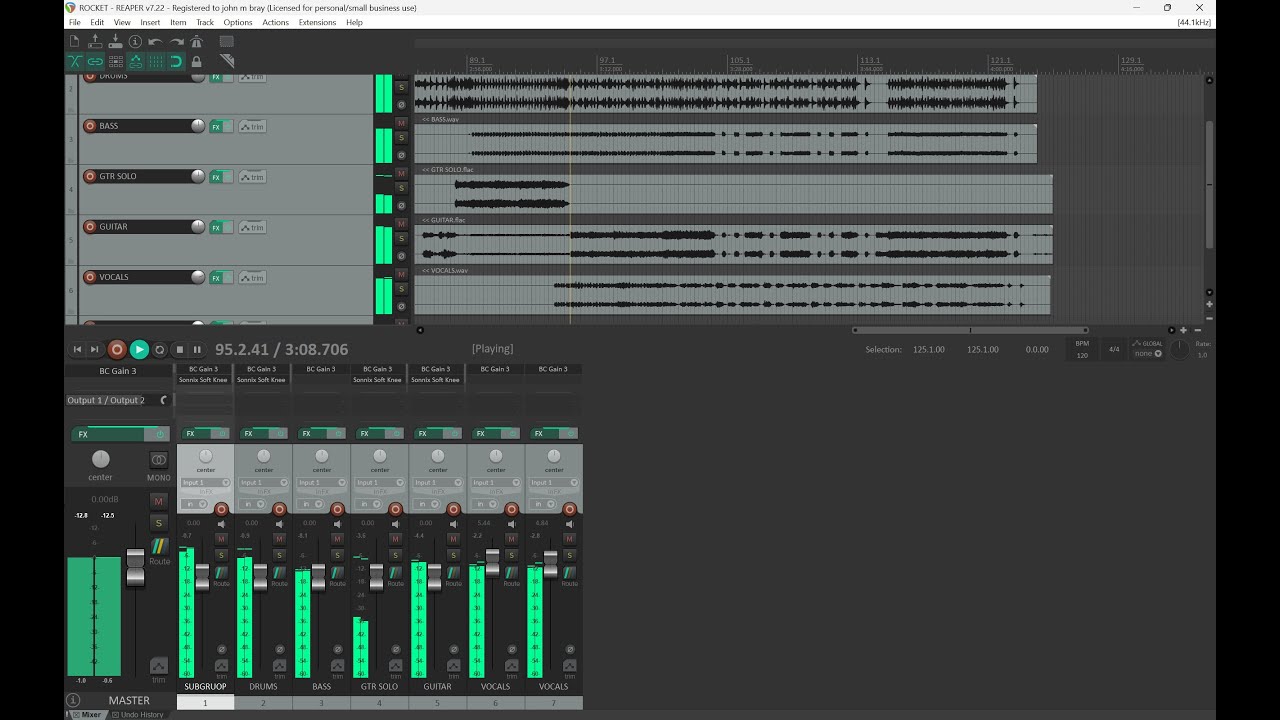Click the Pause button in transport
This screenshot has height=720, width=1280.
(x=197, y=349)
